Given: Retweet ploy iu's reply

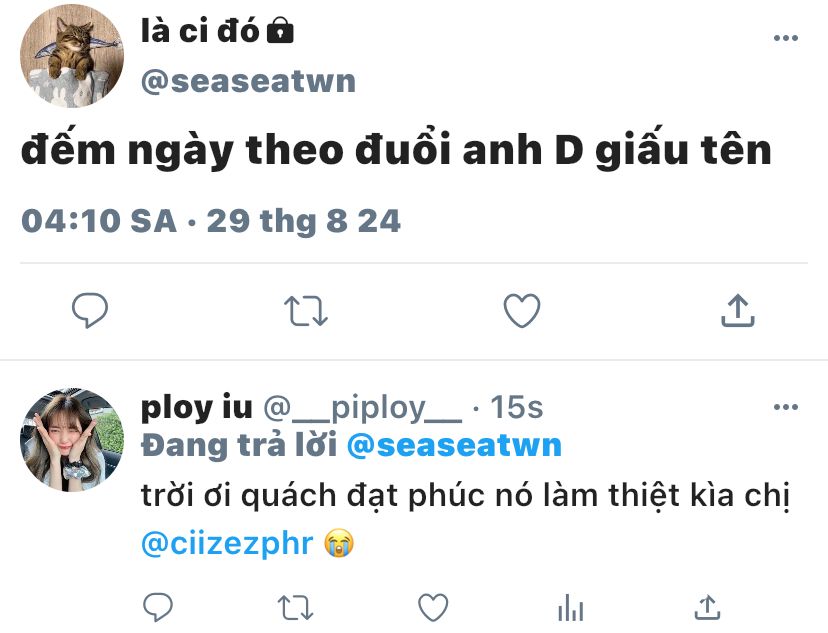Looking at the screenshot, I should coord(295,607).
